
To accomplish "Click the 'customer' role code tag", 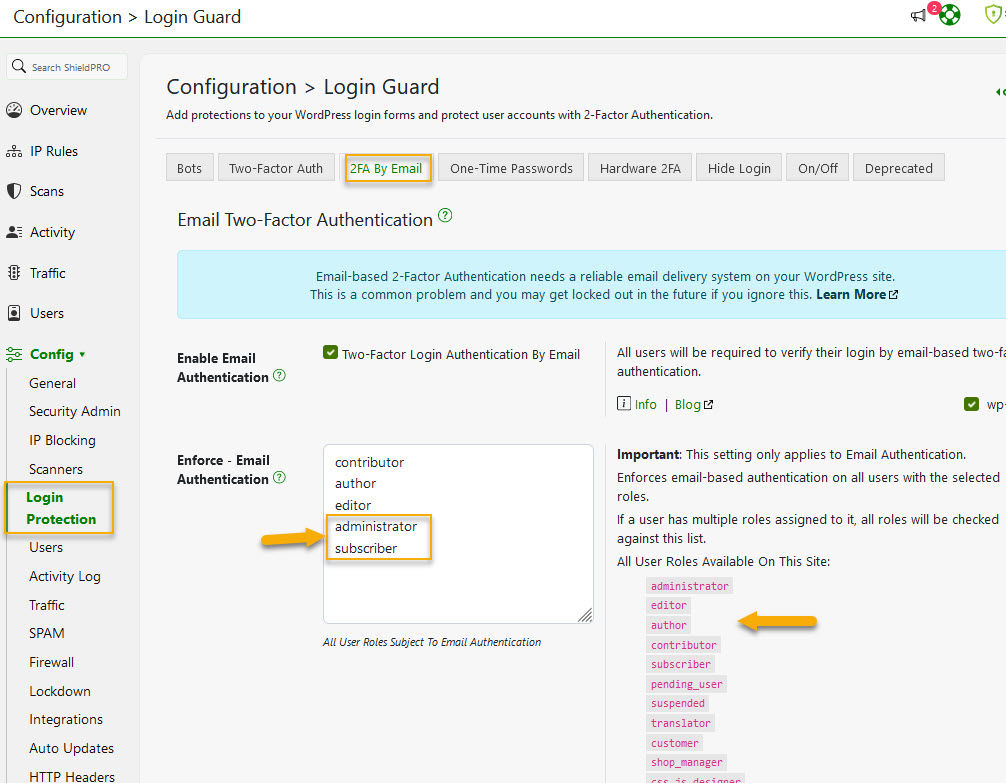I will [x=674, y=743].
